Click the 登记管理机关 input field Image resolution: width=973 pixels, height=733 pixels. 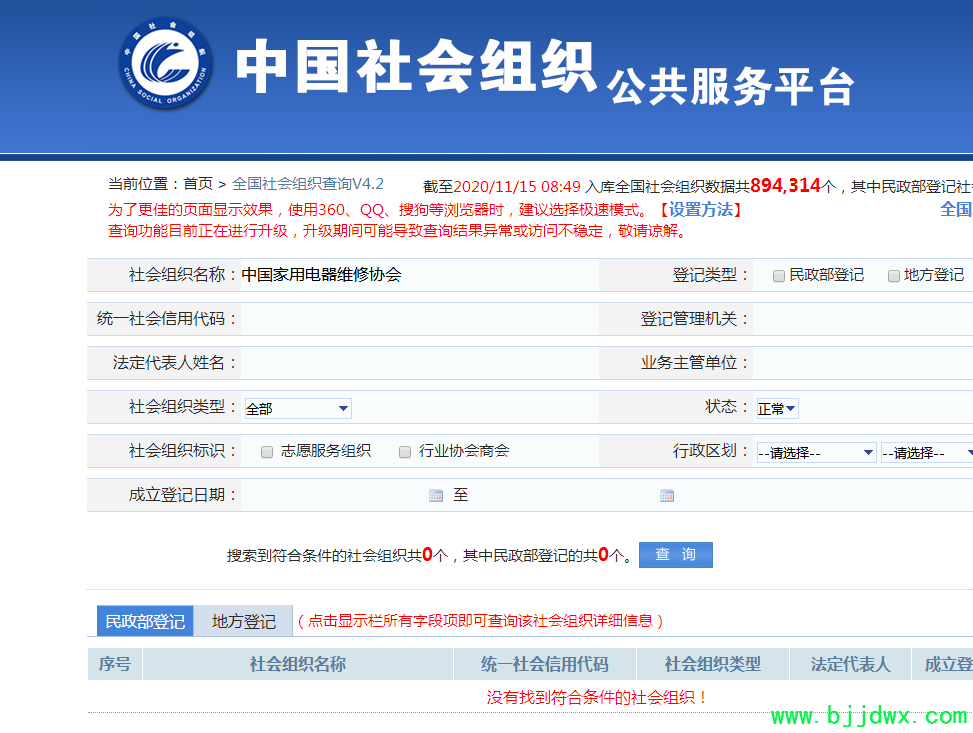[863, 319]
